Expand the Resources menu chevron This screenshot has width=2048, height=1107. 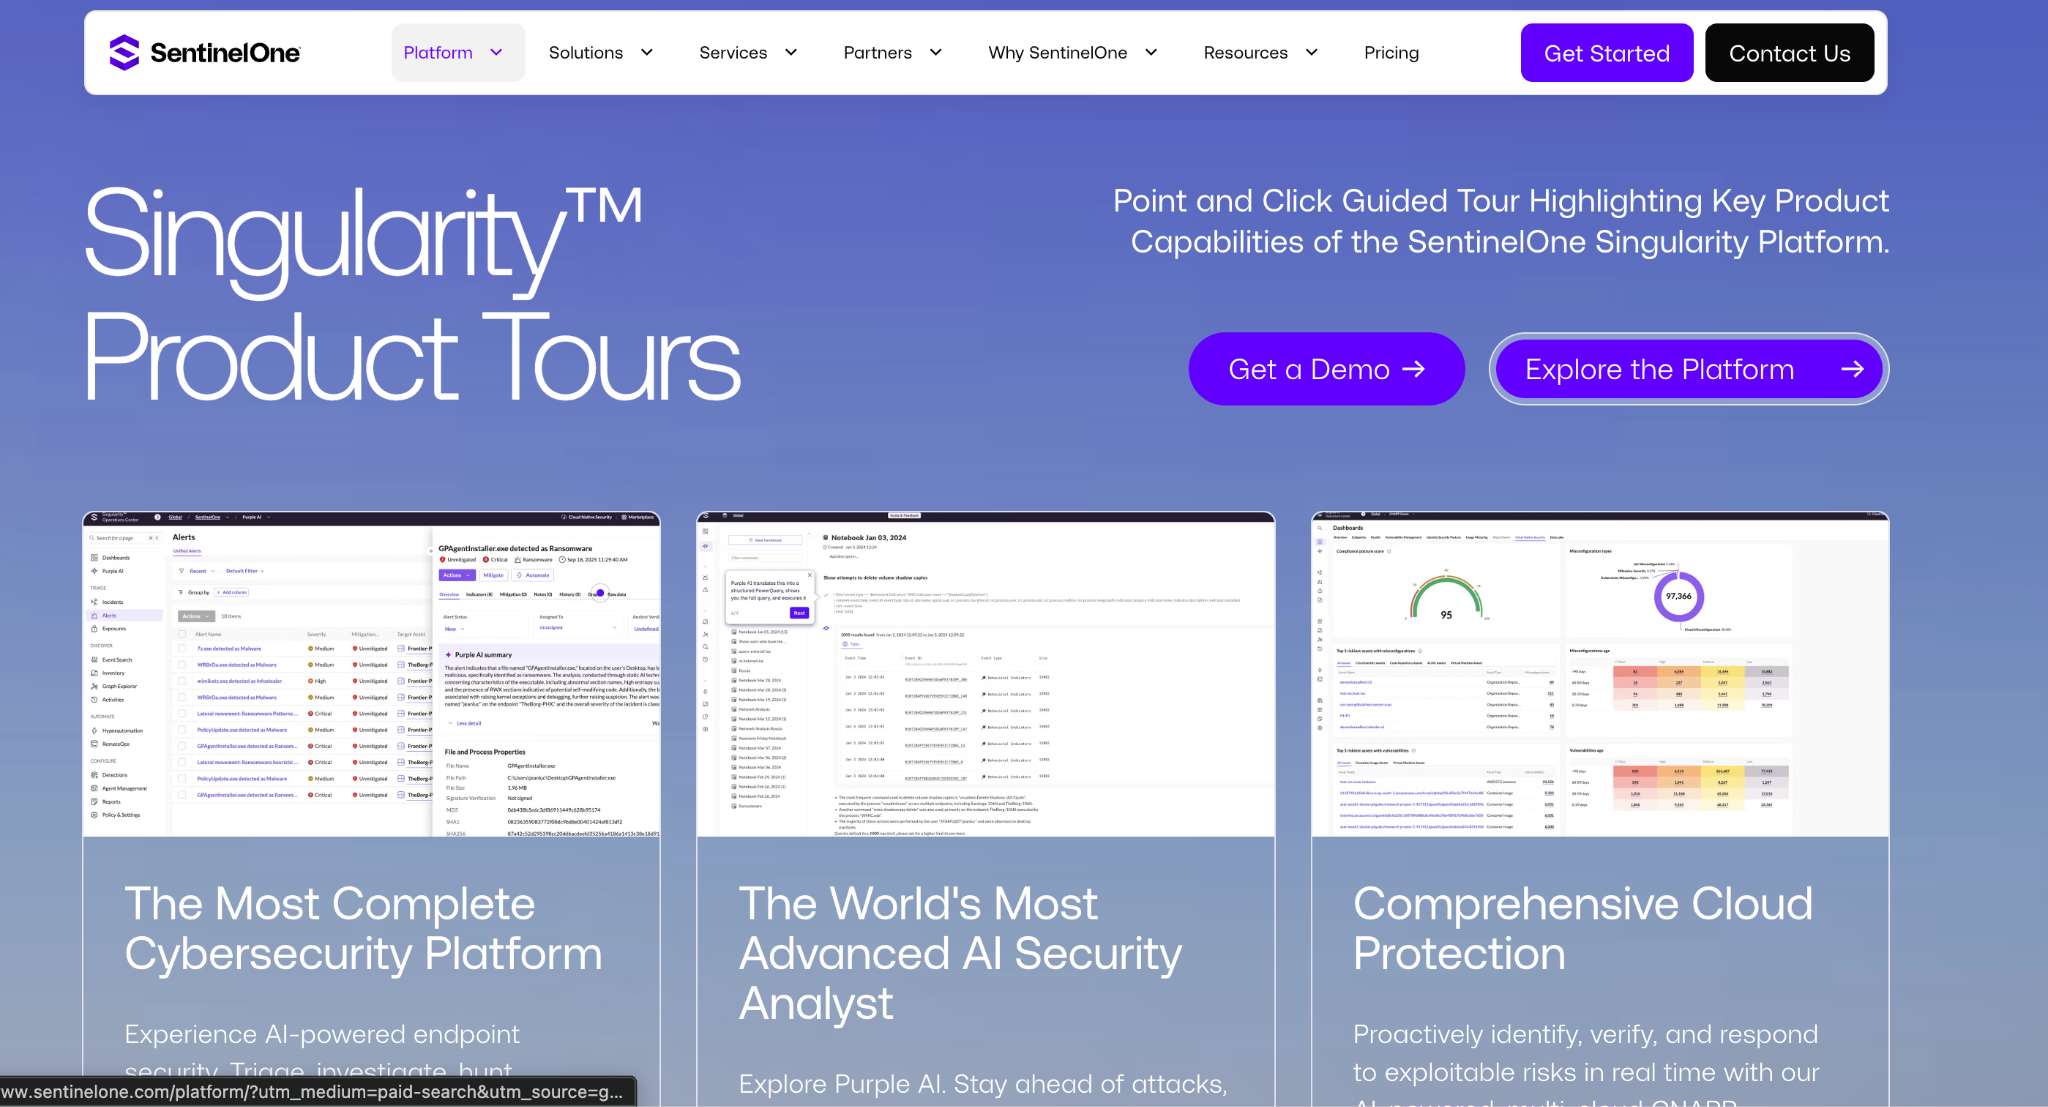tap(1312, 53)
